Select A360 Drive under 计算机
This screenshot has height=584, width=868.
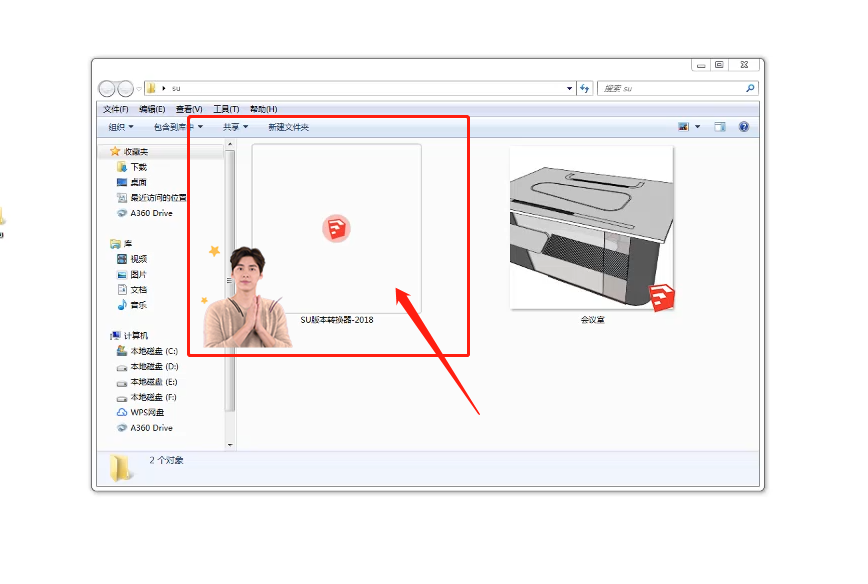[x=151, y=428]
